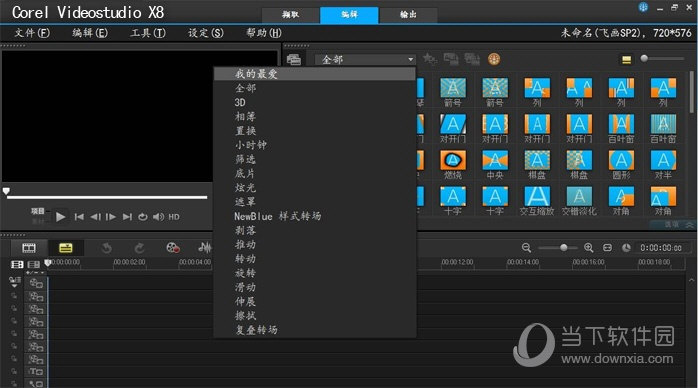Open the 全部 category dropdown
Screen dimensions: 698x388
click(x=365, y=59)
